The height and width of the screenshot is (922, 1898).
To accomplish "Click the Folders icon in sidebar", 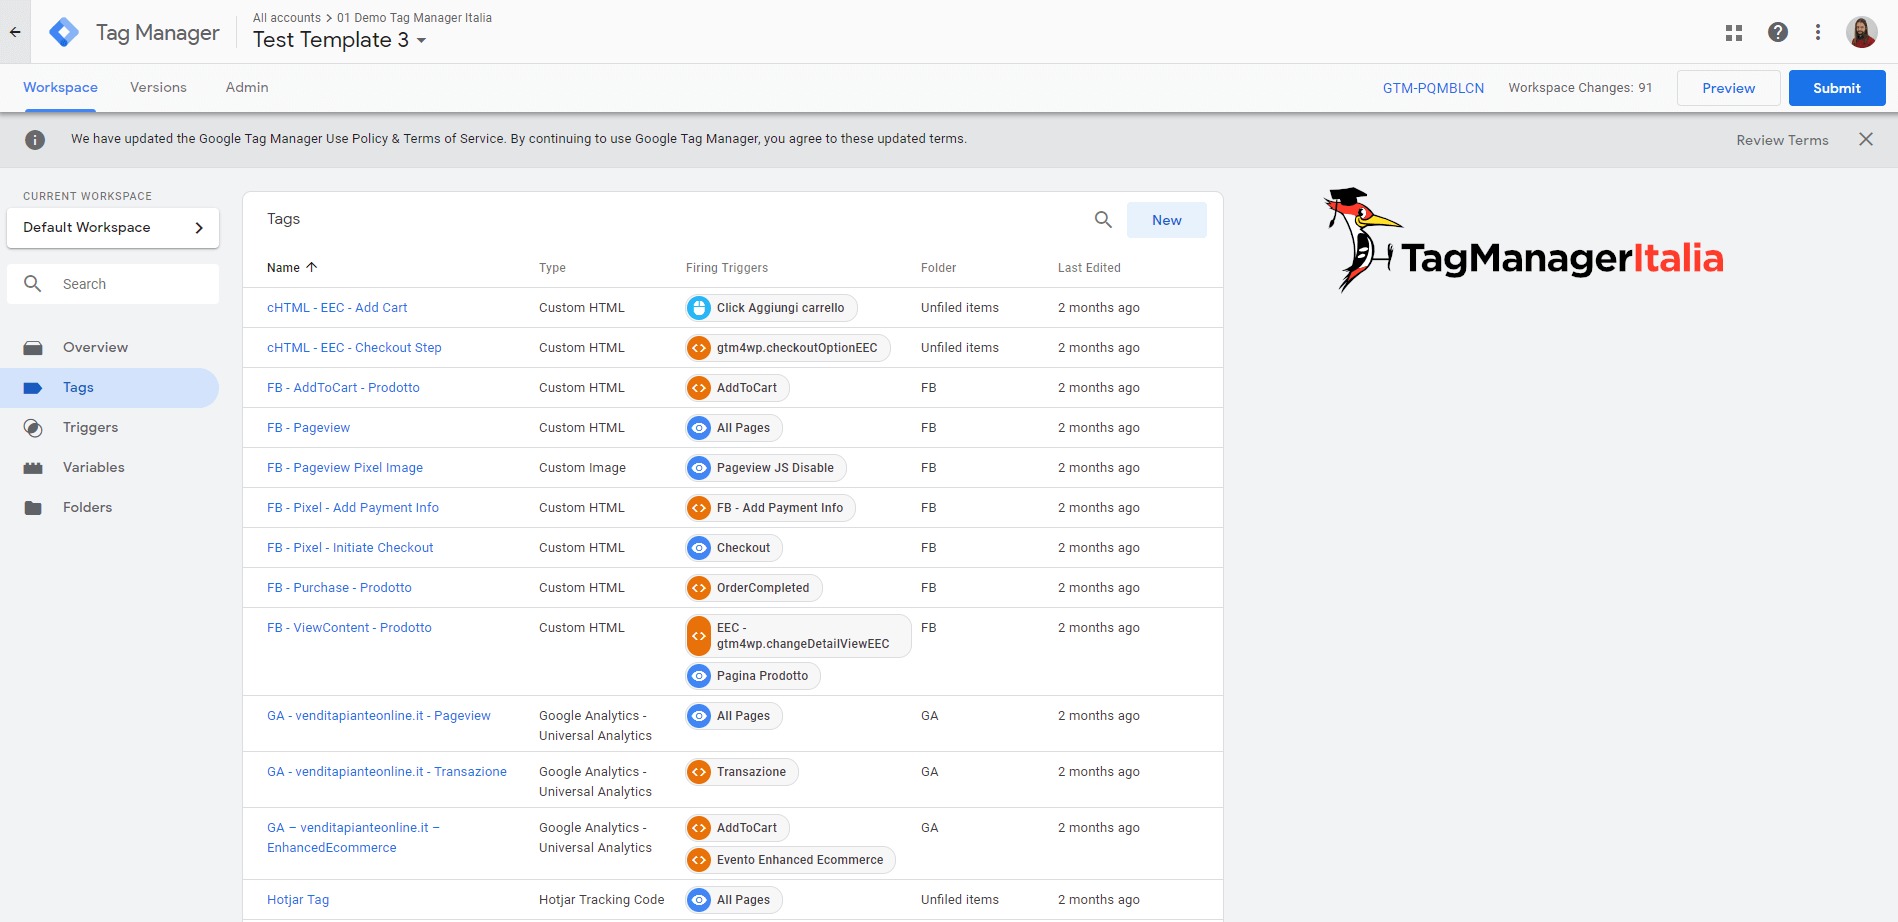I will point(33,508).
